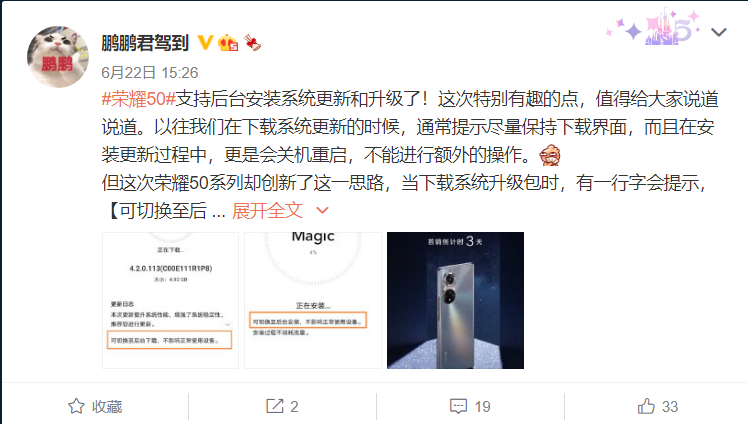
Task: Open the post options chevron menu
Action: pos(718,32)
